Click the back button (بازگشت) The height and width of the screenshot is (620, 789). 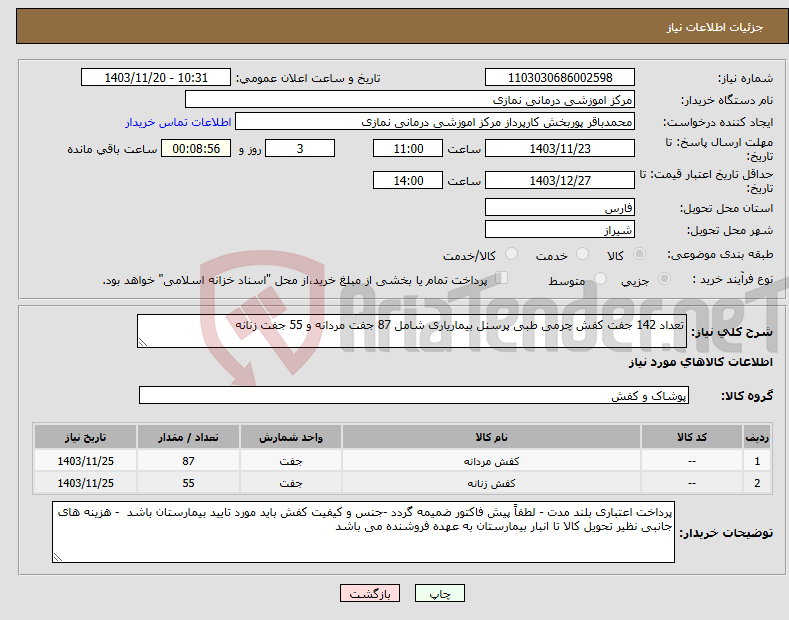tap(370, 594)
